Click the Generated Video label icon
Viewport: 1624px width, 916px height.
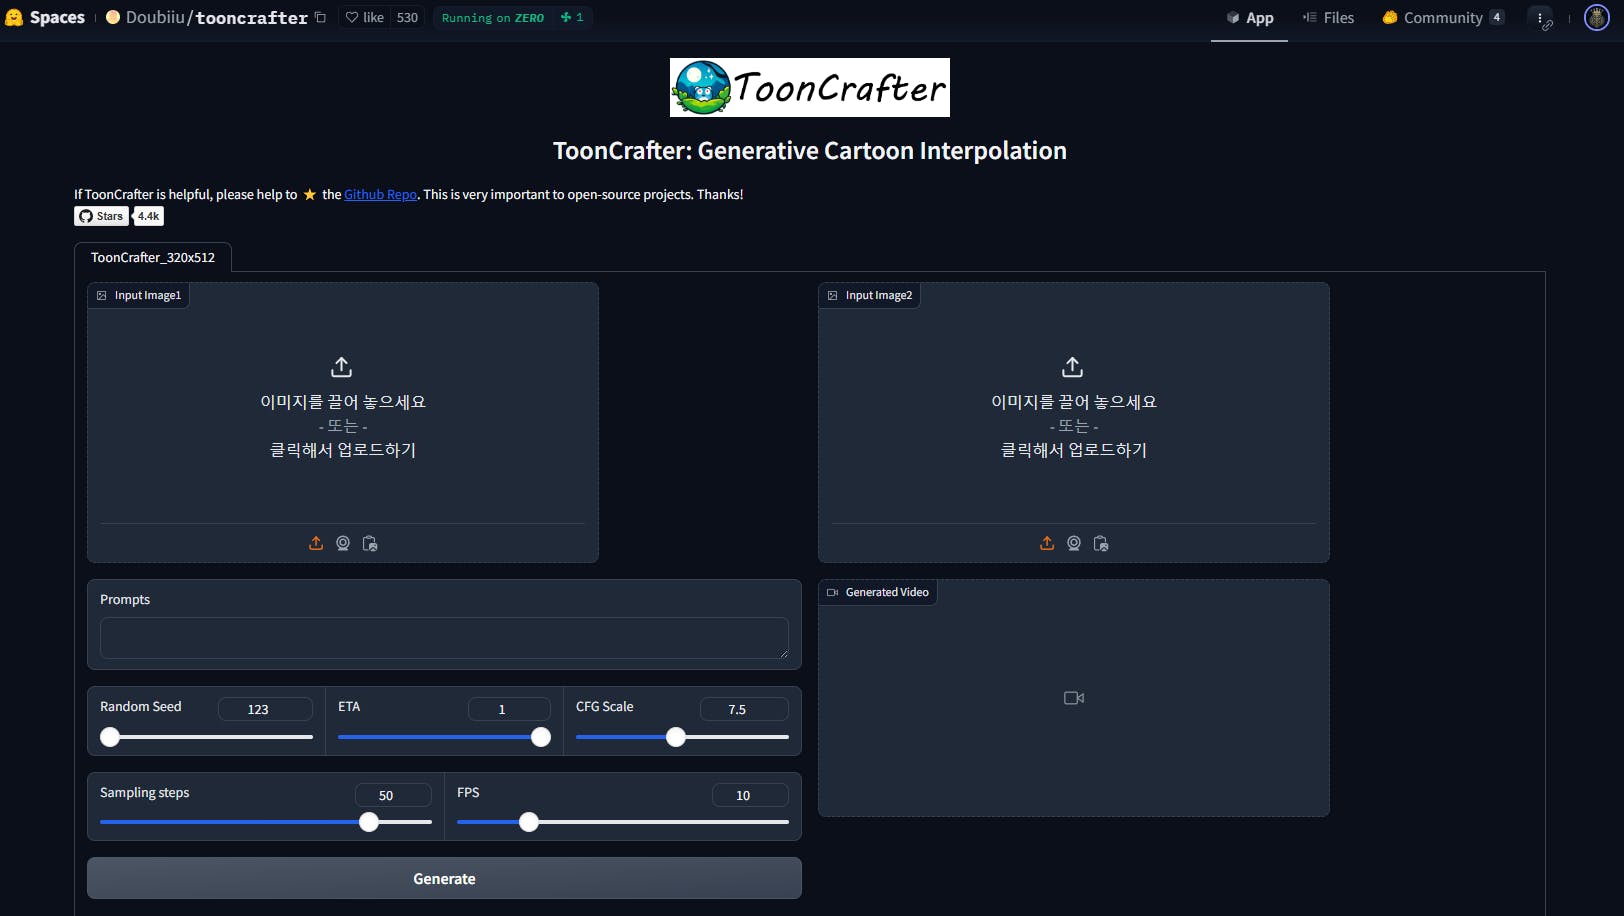(x=832, y=592)
